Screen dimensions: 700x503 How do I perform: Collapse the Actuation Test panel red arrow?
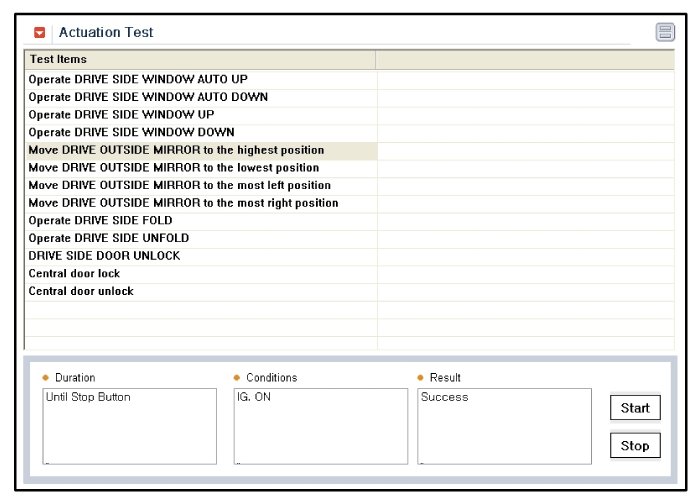click(x=40, y=33)
